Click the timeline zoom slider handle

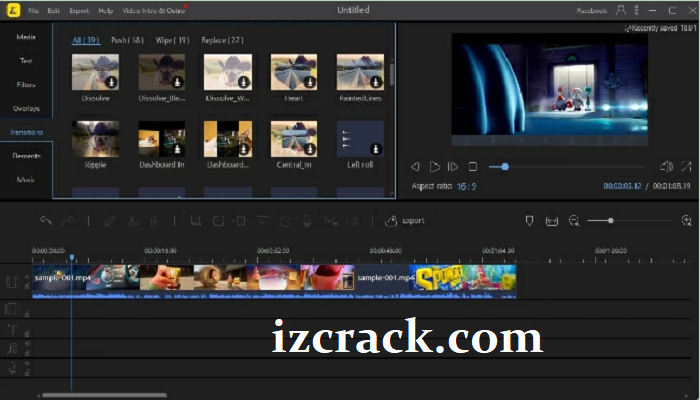(x=610, y=221)
